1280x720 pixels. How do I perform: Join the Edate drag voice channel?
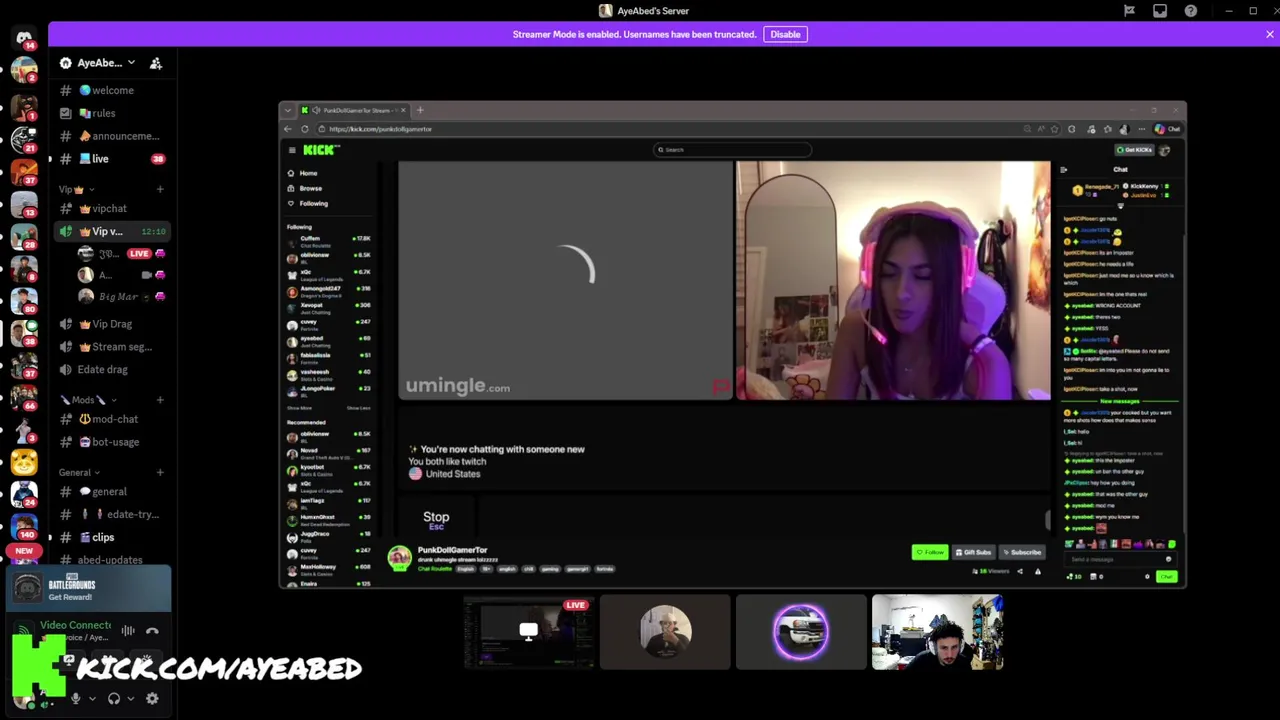[110, 370]
